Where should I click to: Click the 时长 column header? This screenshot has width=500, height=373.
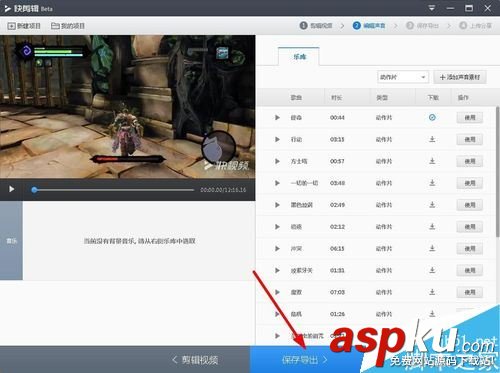(x=337, y=97)
